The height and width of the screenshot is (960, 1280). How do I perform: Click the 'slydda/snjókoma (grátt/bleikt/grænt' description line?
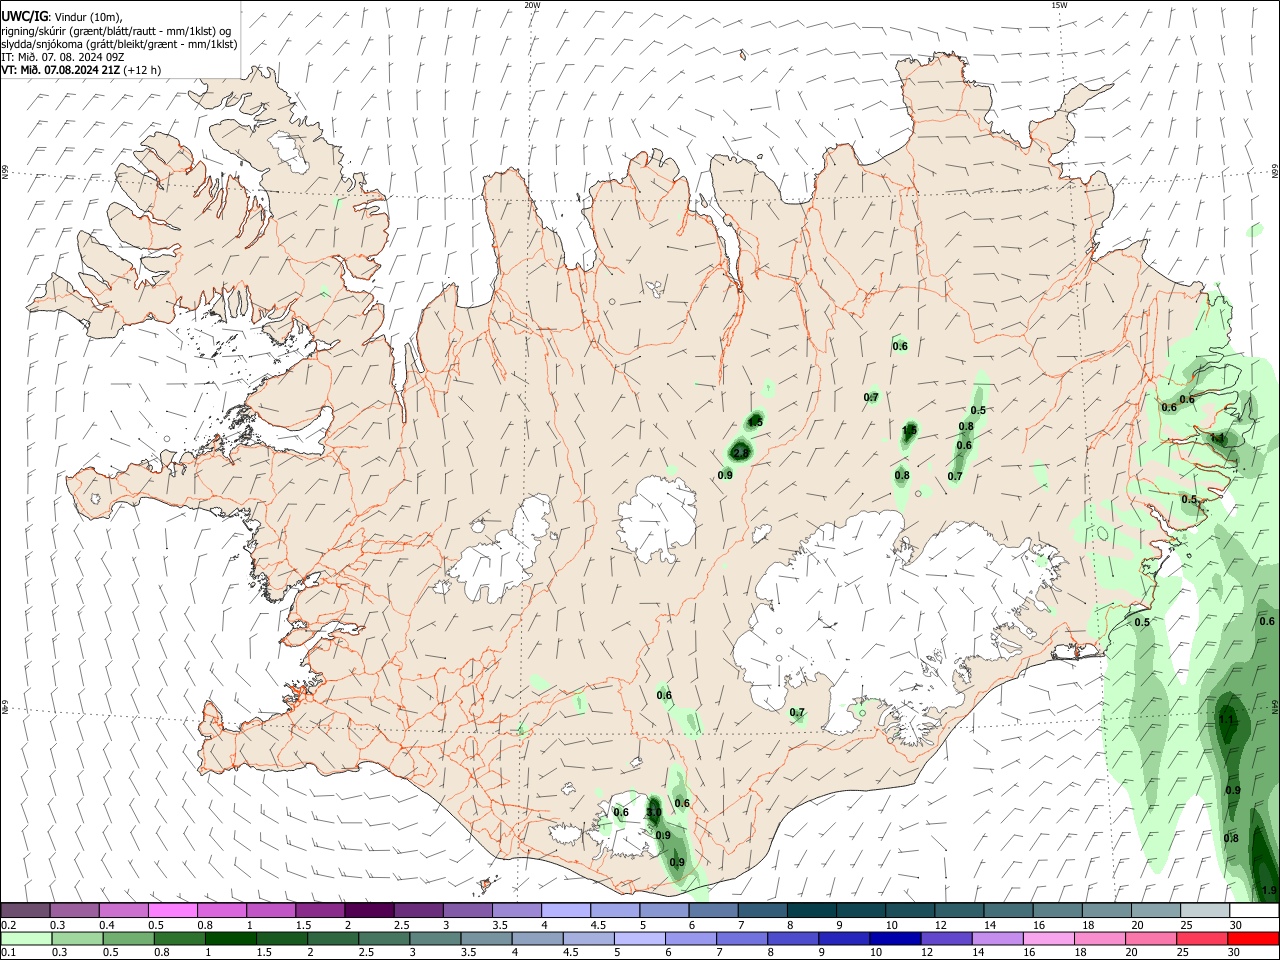119,44
